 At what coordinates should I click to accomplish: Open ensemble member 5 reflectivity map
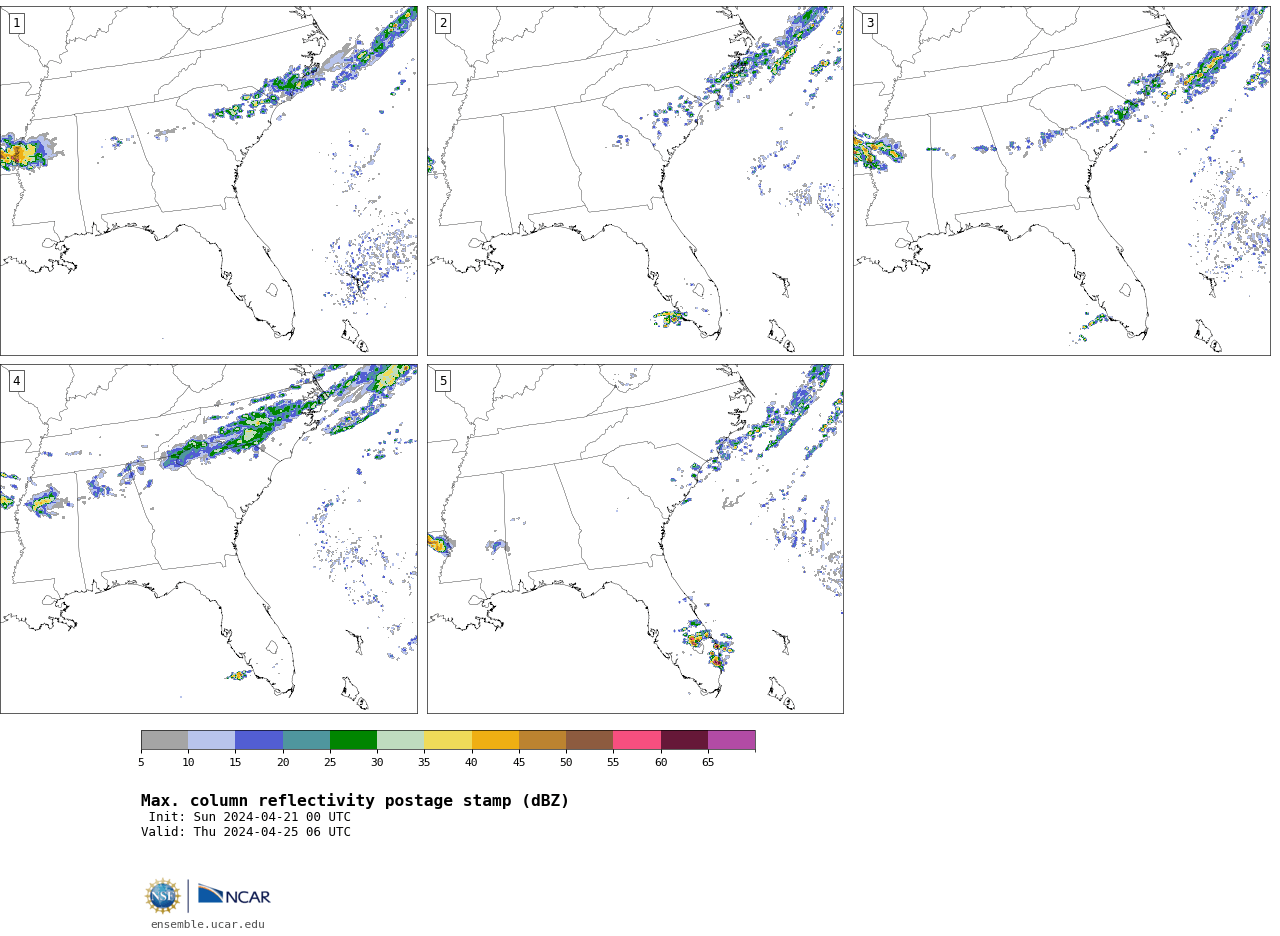(635, 539)
